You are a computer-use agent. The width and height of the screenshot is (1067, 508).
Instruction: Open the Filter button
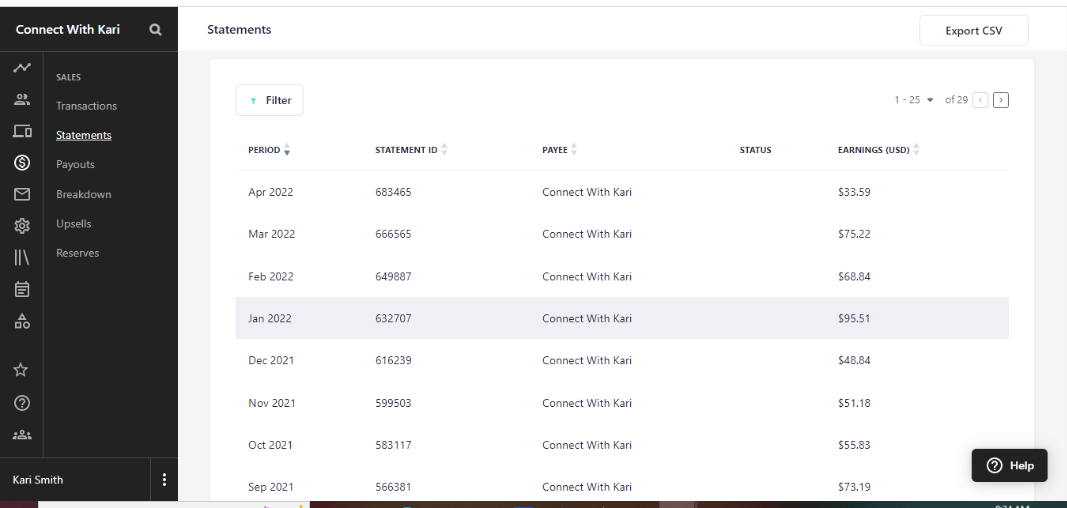pyautogui.click(x=269, y=100)
